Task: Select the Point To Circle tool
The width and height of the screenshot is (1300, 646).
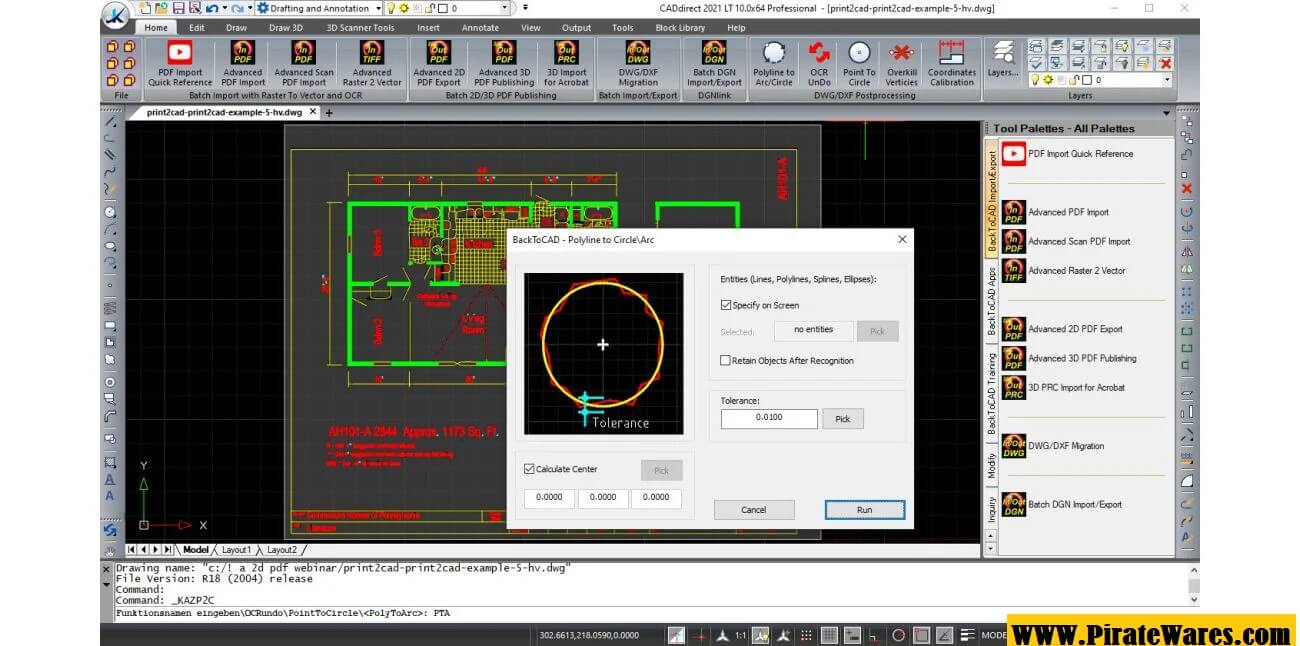Action: point(859,63)
